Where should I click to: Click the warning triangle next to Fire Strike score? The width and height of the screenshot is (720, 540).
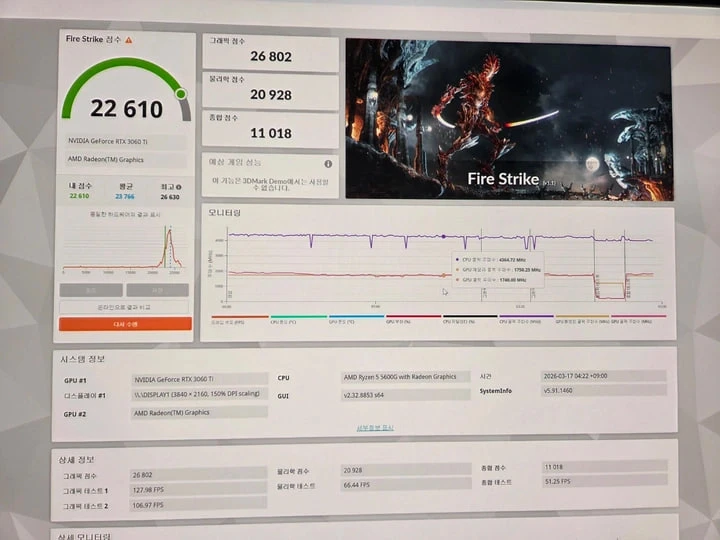tap(129, 40)
